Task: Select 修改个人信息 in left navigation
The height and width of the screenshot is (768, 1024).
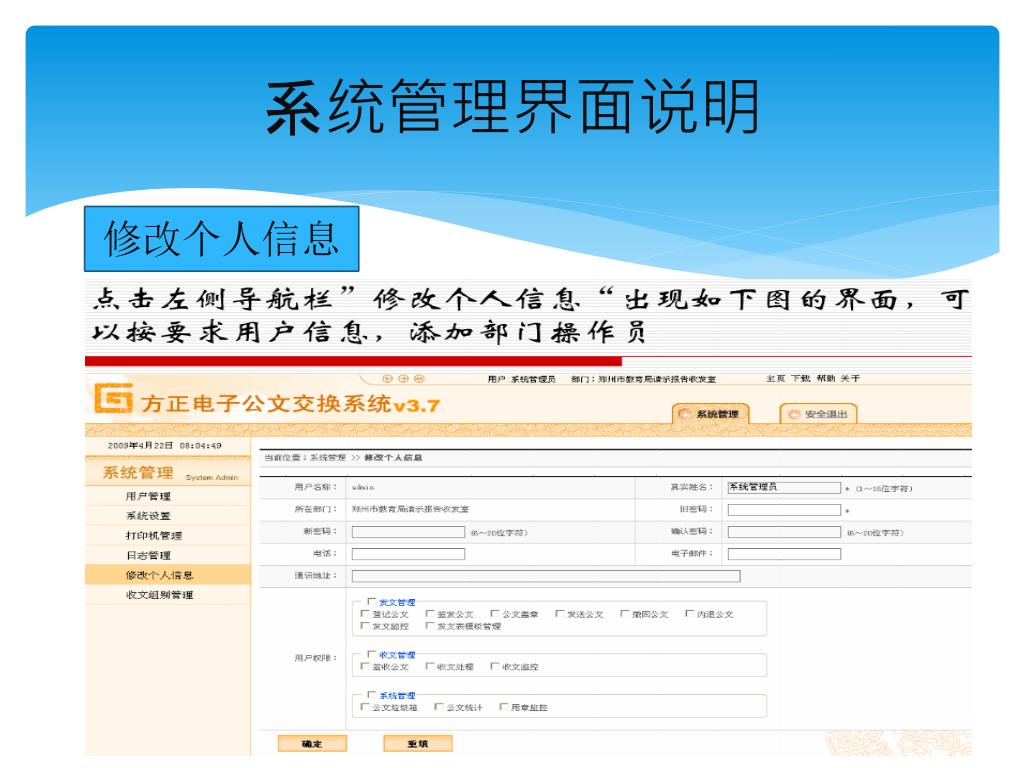Action: (x=168, y=575)
